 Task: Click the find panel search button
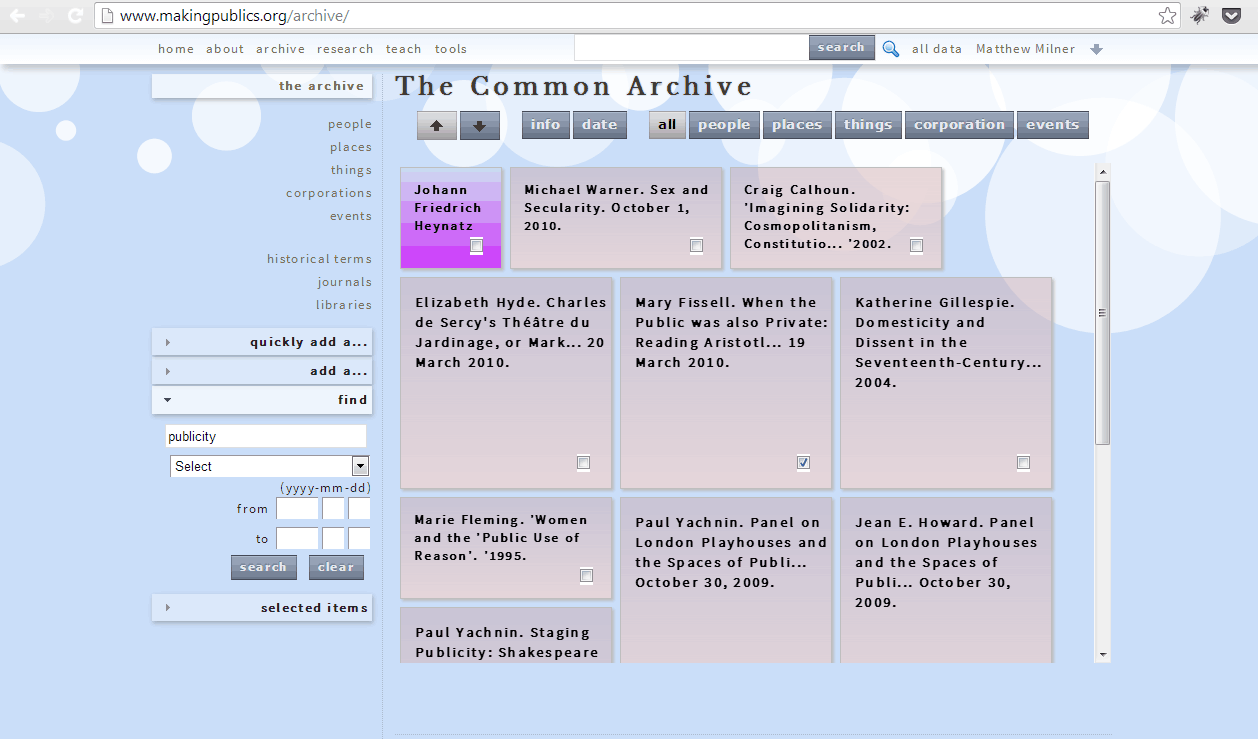pos(264,567)
